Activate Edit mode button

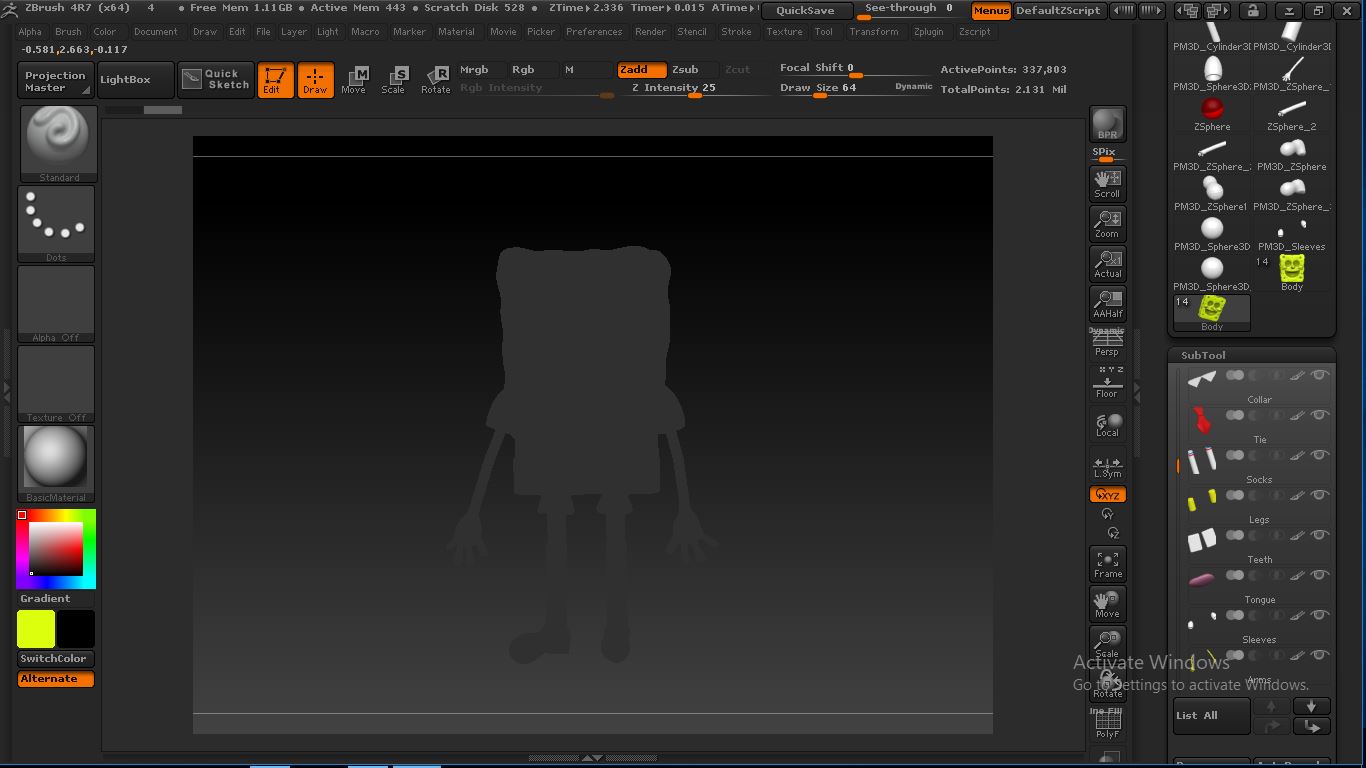click(x=275, y=80)
